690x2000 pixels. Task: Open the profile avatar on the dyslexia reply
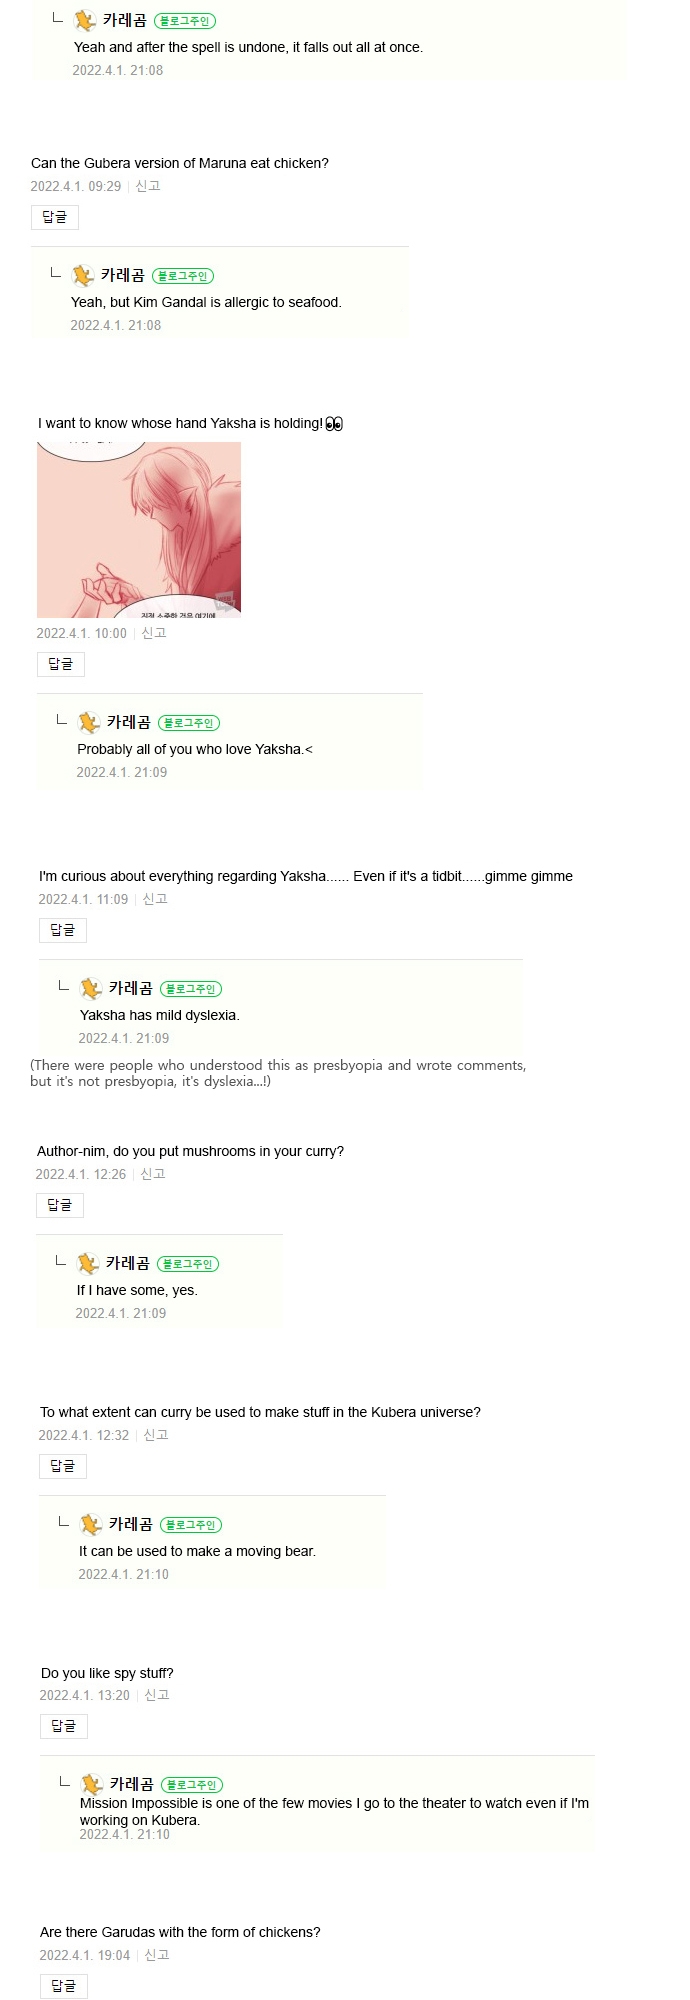click(x=90, y=988)
